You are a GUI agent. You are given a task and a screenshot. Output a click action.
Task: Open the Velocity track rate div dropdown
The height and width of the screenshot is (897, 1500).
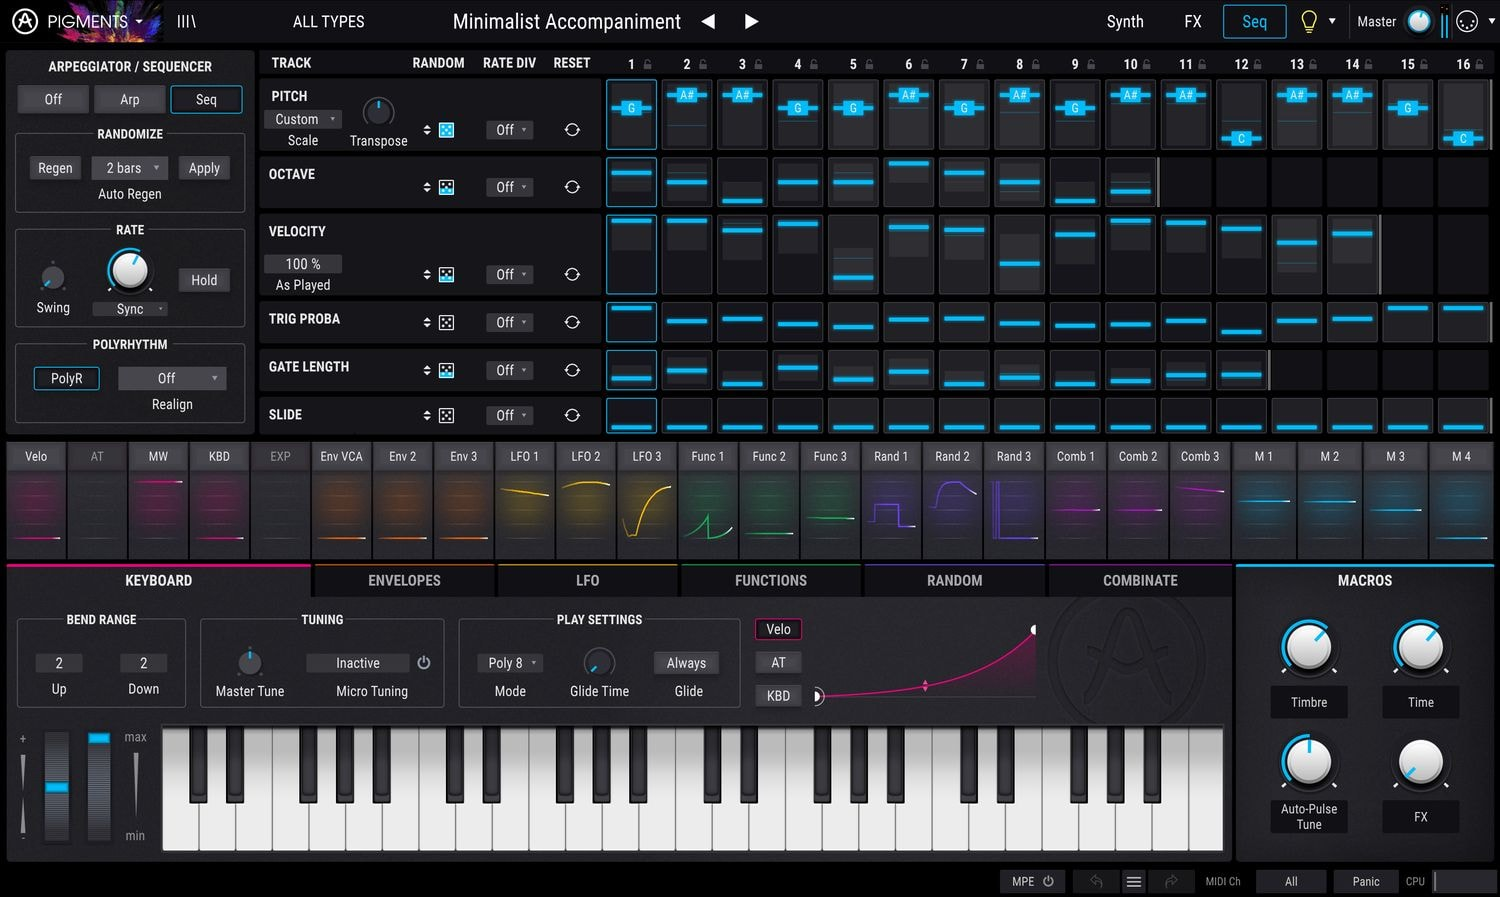509,274
